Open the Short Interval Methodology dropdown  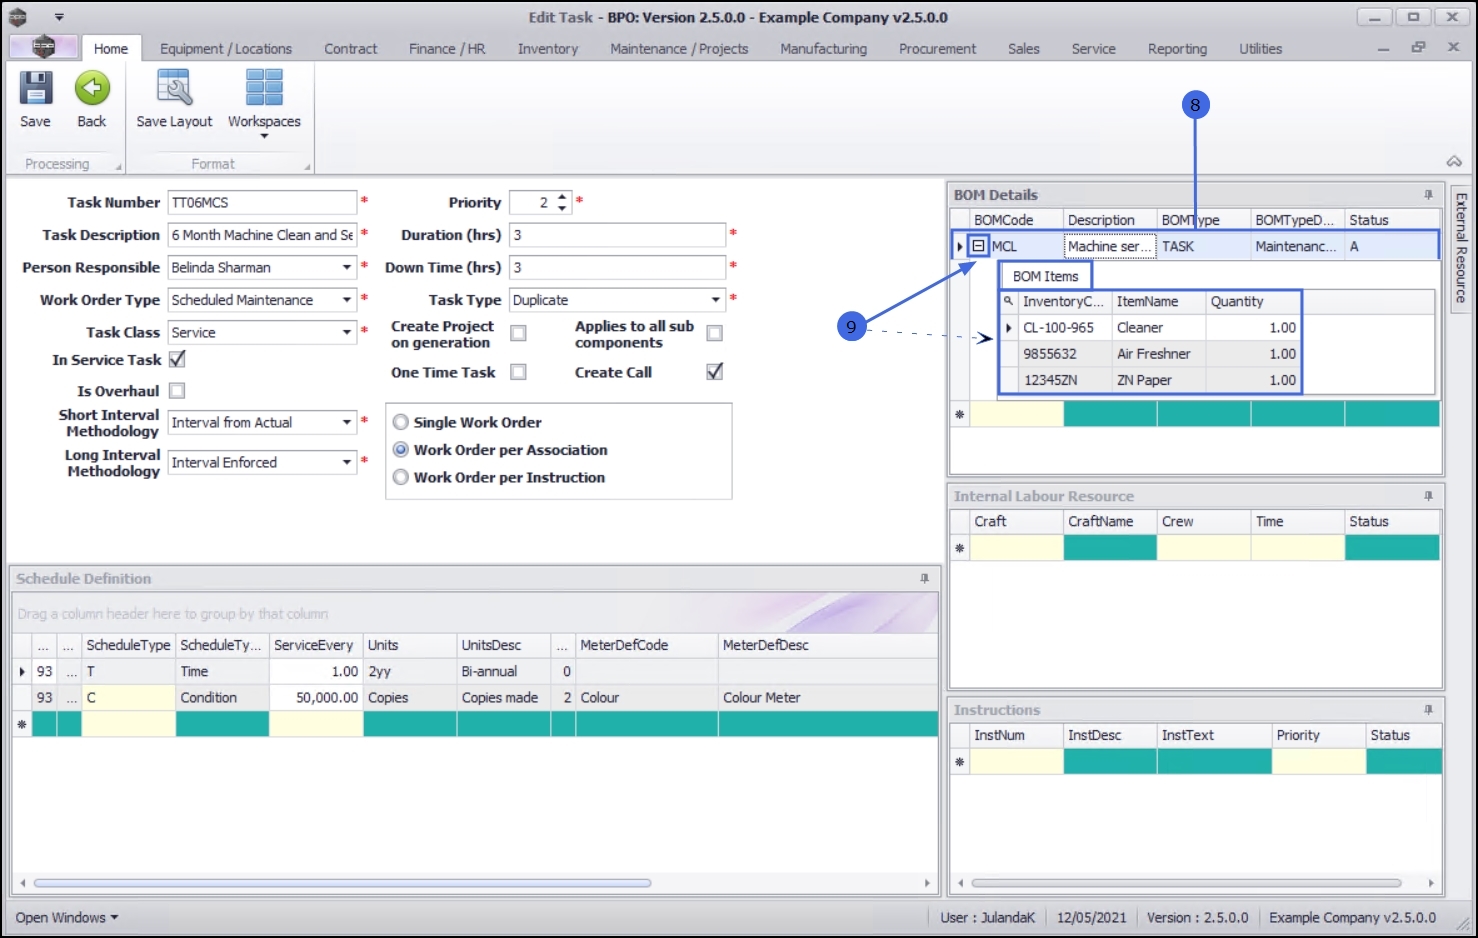[x=347, y=422]
